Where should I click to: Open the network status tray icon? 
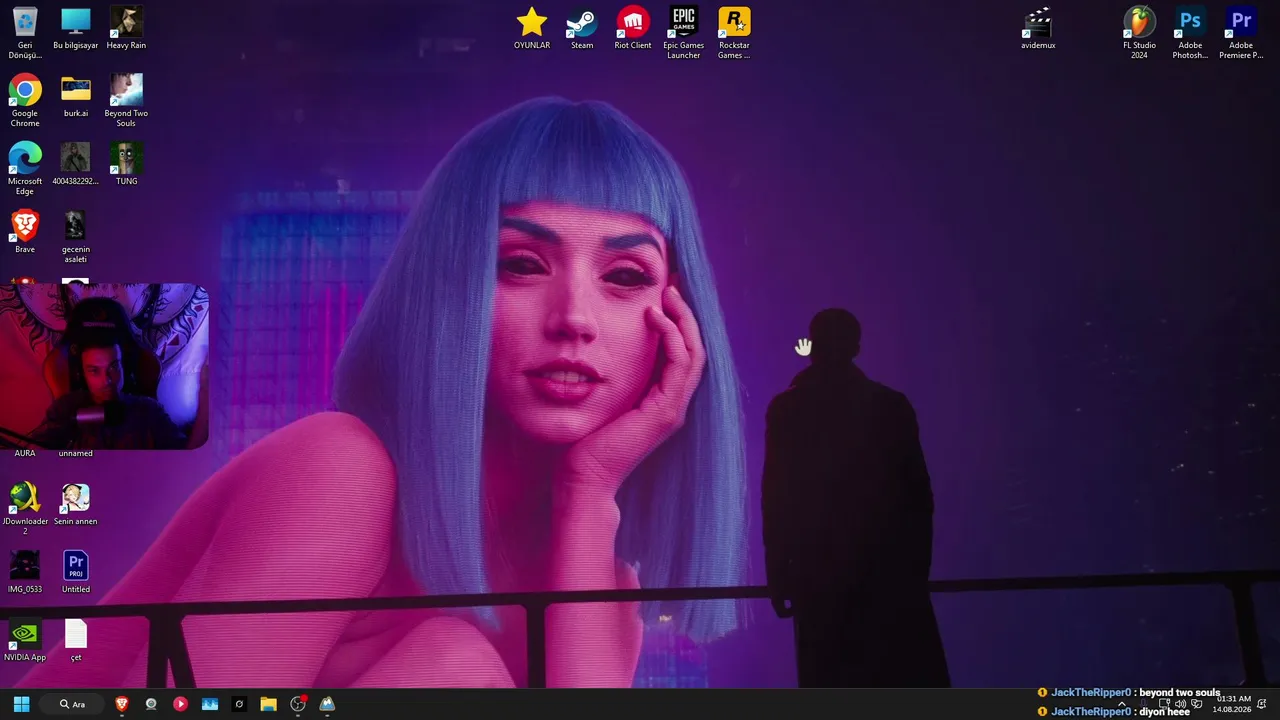click(1164, 704)
